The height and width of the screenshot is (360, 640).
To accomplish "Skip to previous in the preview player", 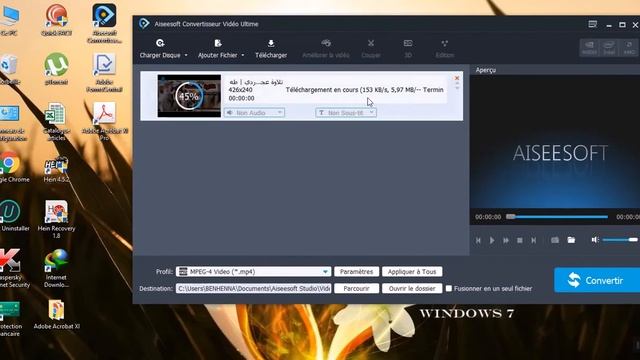I will pos(478,240).
